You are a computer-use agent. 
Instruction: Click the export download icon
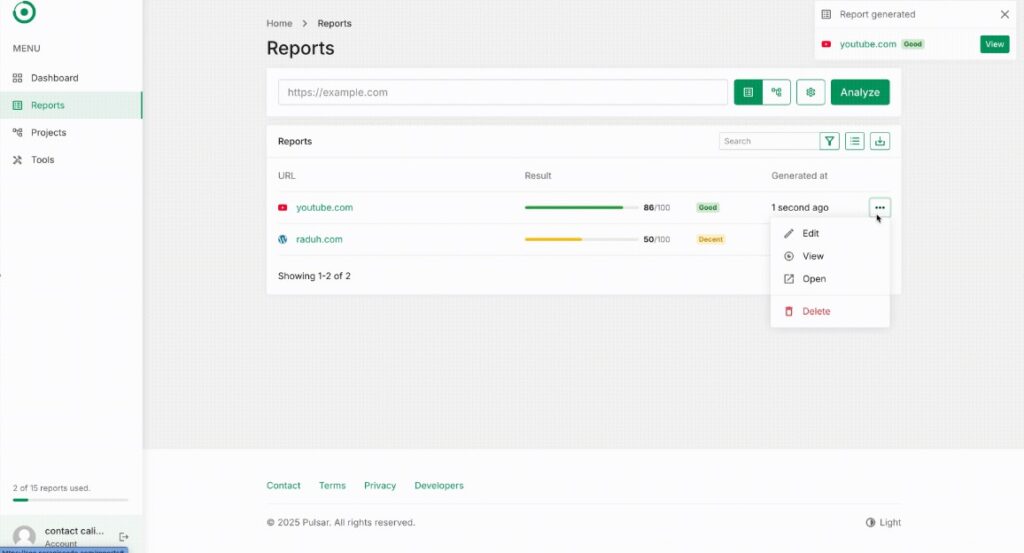pyautogui.click(x=880, y=141)
